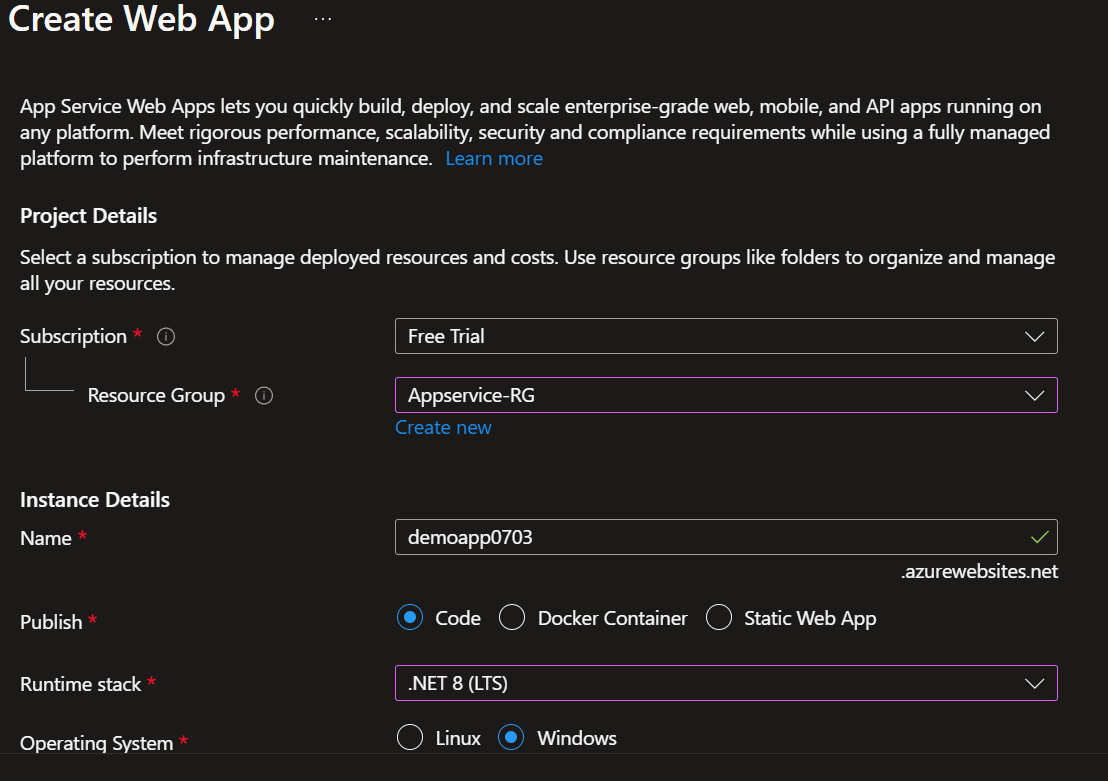Click the Subscription info icon
This screenshot has width=1108, height=781.
(166, 336)
